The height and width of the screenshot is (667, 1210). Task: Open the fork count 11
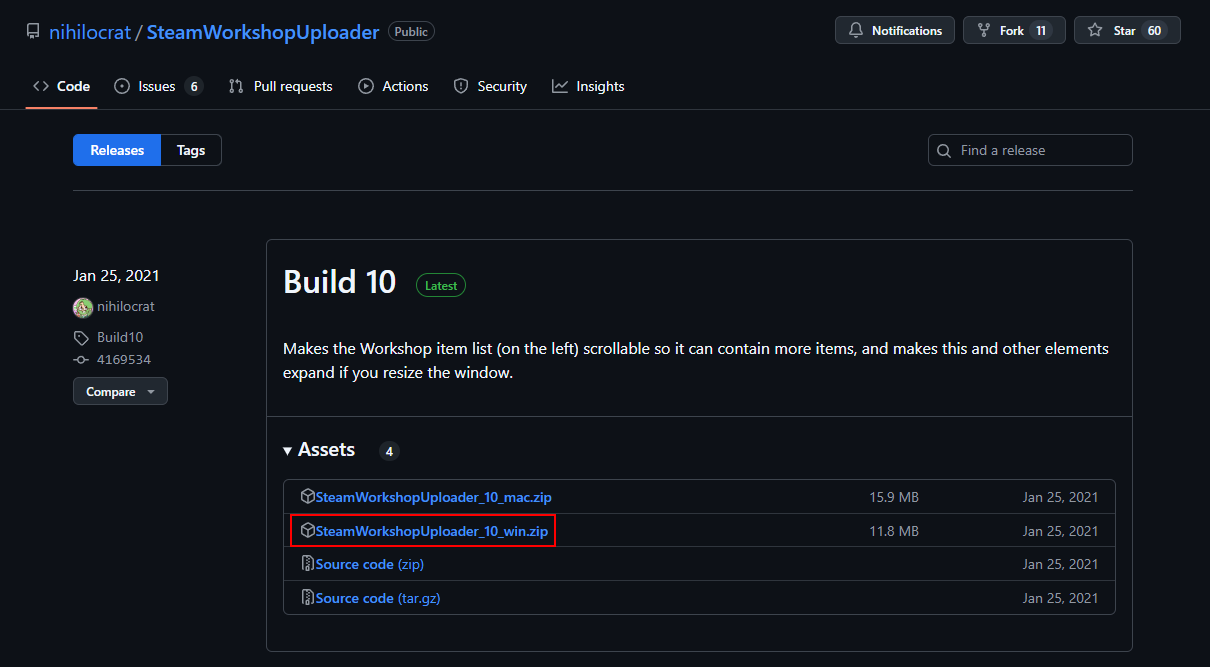1041,31
